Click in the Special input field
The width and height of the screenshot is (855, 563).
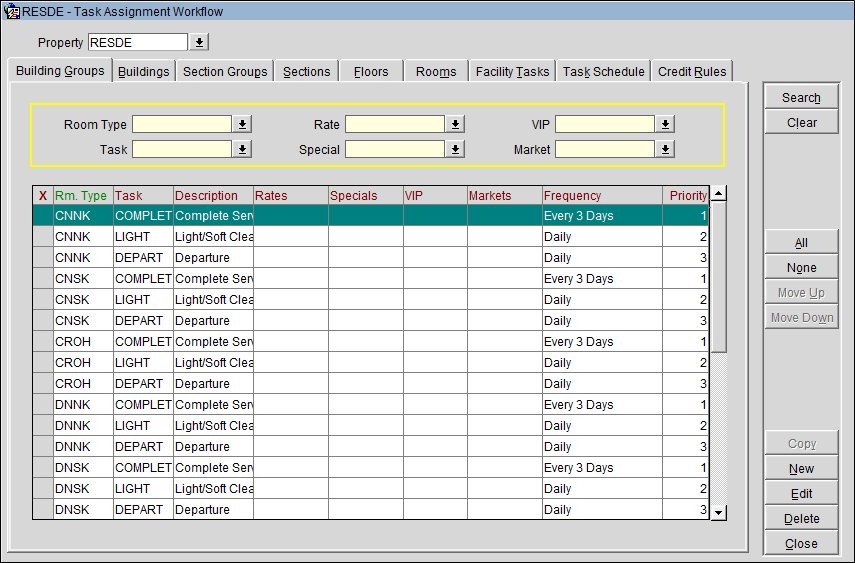[x=395, y=149]
